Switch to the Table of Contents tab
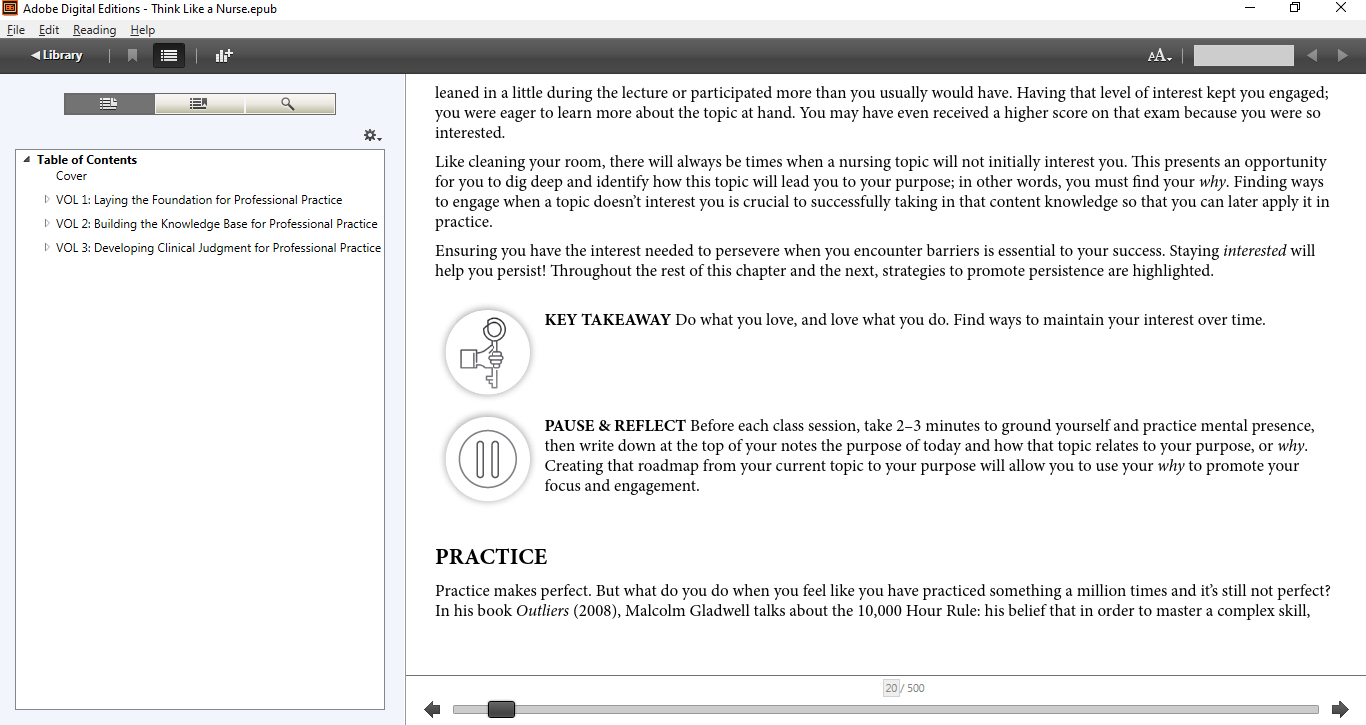 point(109,104)
